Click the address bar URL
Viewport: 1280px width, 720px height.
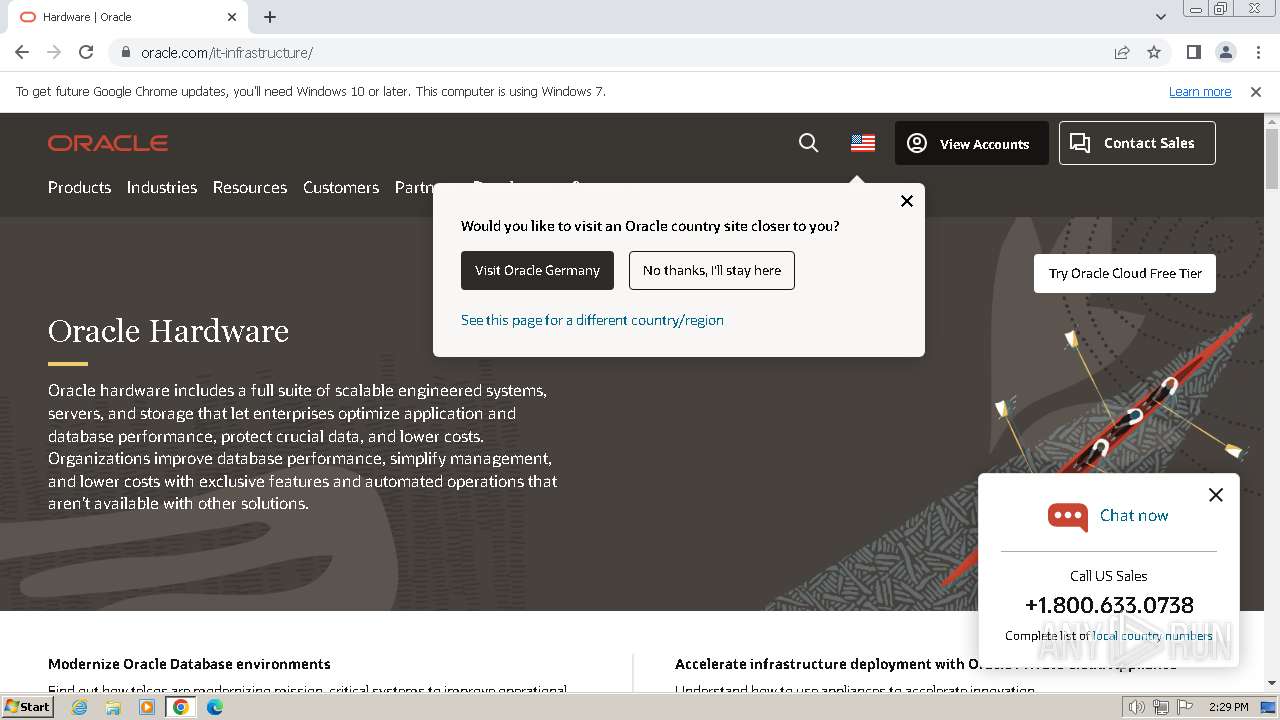pos(227,53)
